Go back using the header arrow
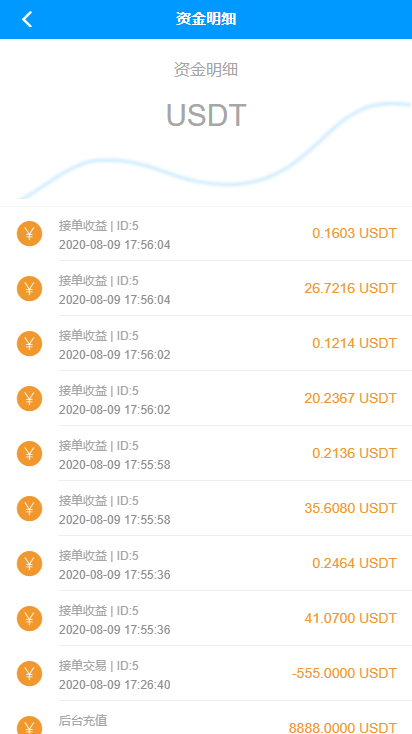Image resolution: width=412 pixels, height=734 pixels. point(27,19)
